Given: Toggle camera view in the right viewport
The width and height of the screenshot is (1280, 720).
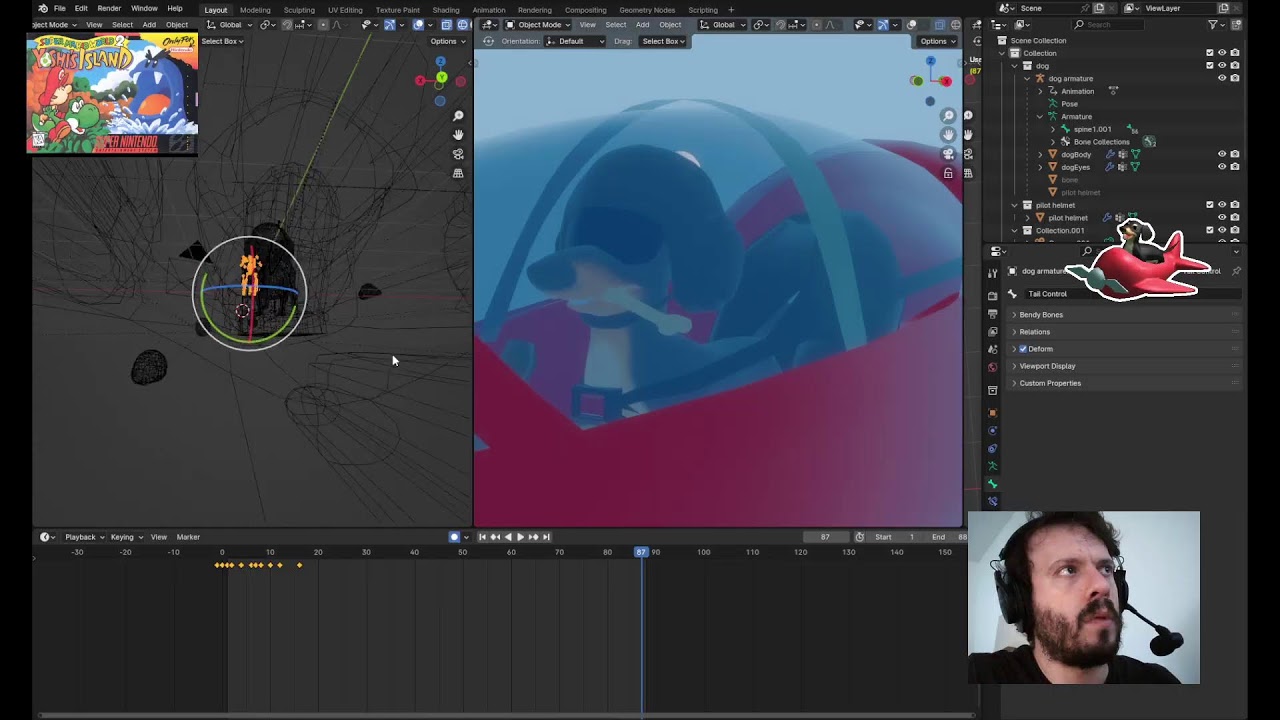Looking at the screenshot, I should click(x=948, y=154).
